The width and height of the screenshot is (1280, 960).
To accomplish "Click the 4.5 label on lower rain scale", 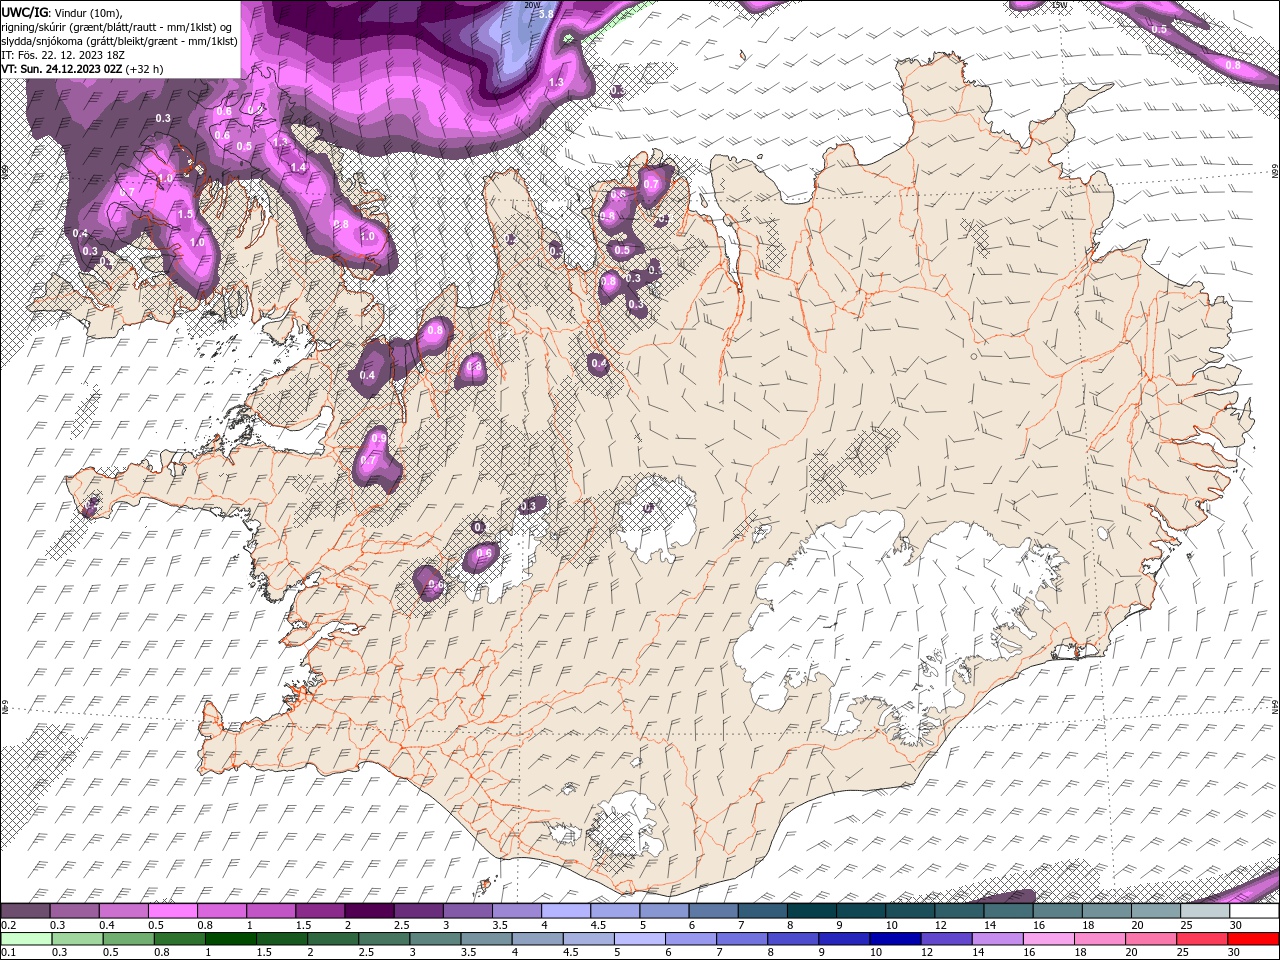I will tap(570, 952).
